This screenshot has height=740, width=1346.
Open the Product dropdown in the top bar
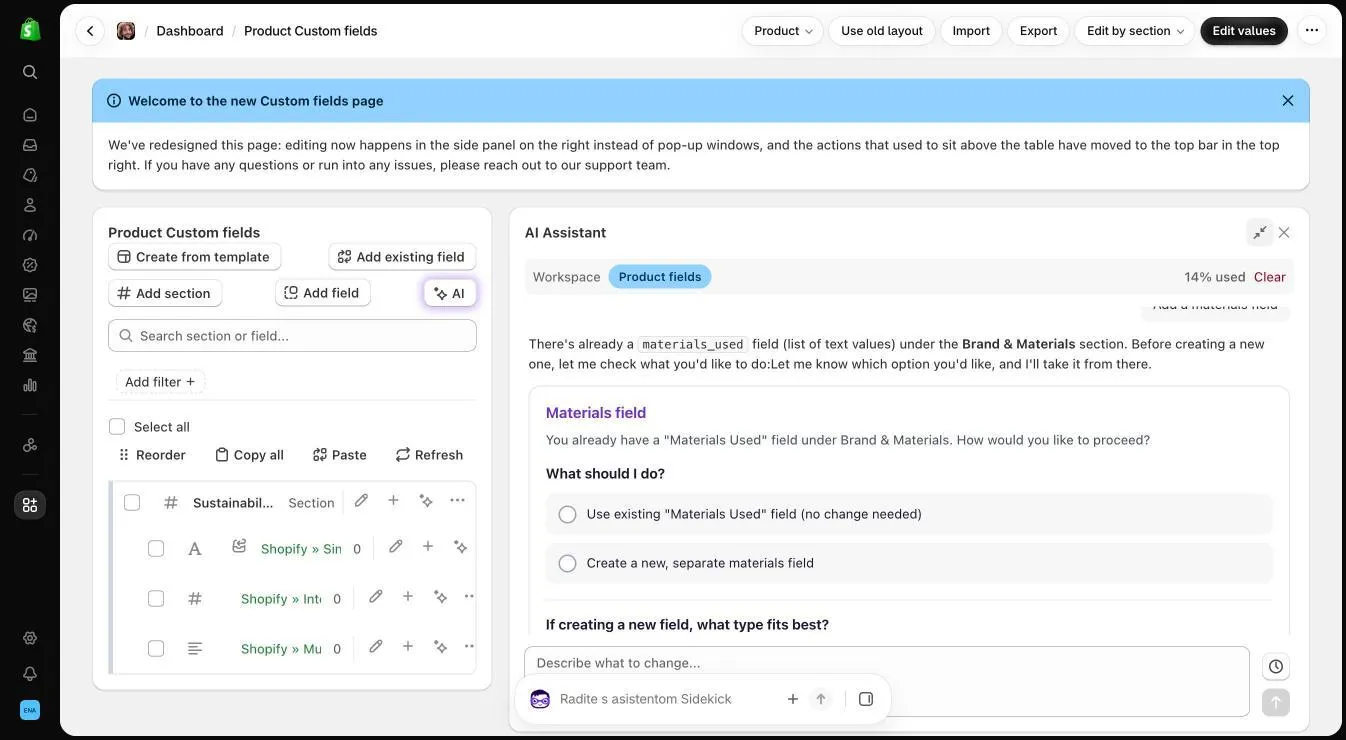pos(783,31)
